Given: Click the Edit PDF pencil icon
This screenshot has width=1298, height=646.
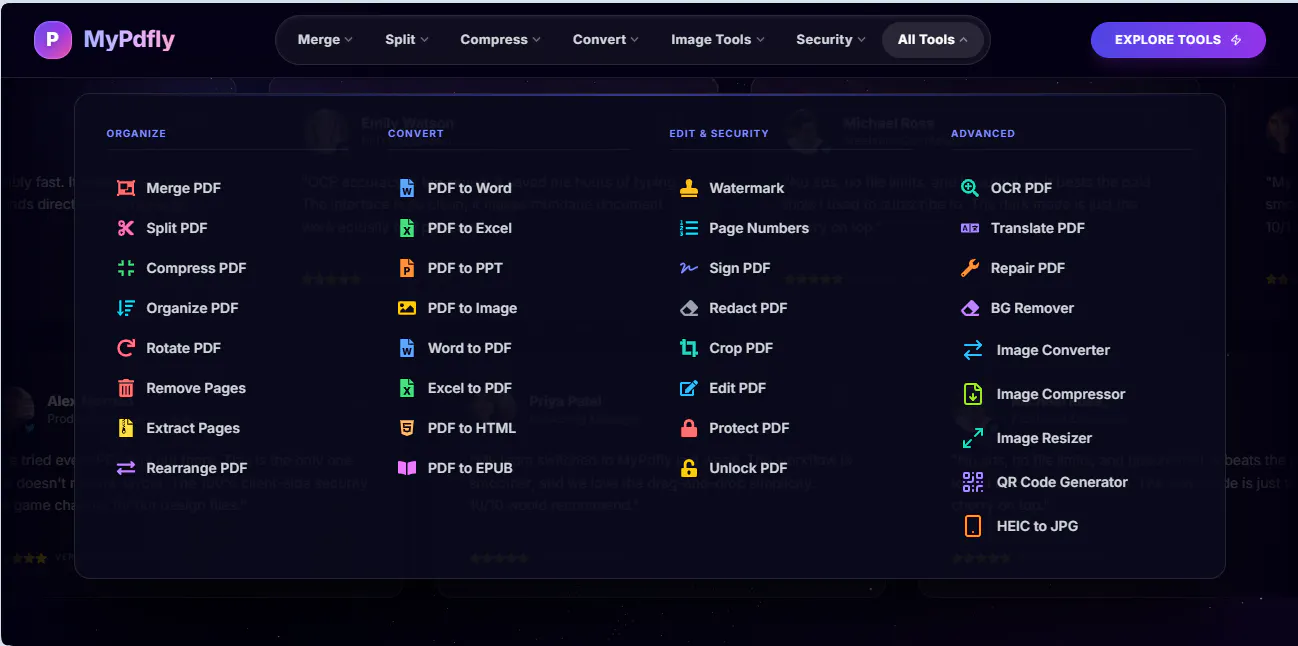Looking at the screenshot, I should (x=689, y=388).
